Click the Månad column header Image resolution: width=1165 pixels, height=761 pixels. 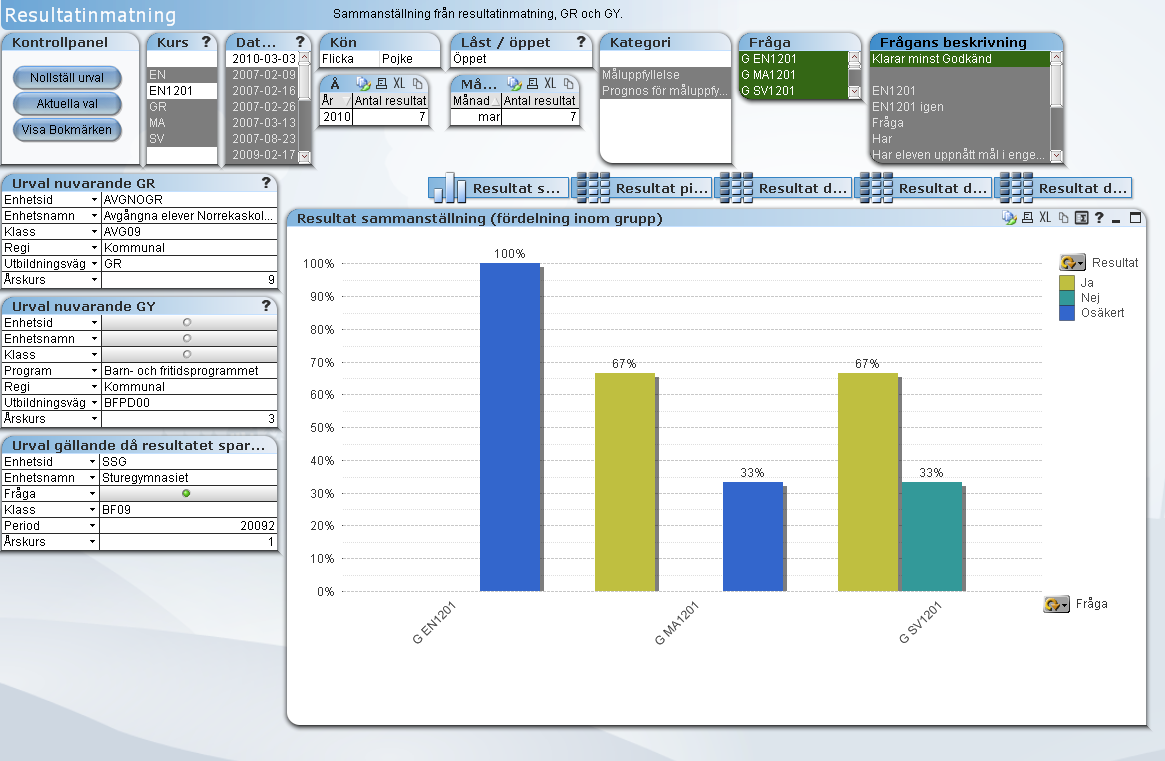[x=476, y=100]
